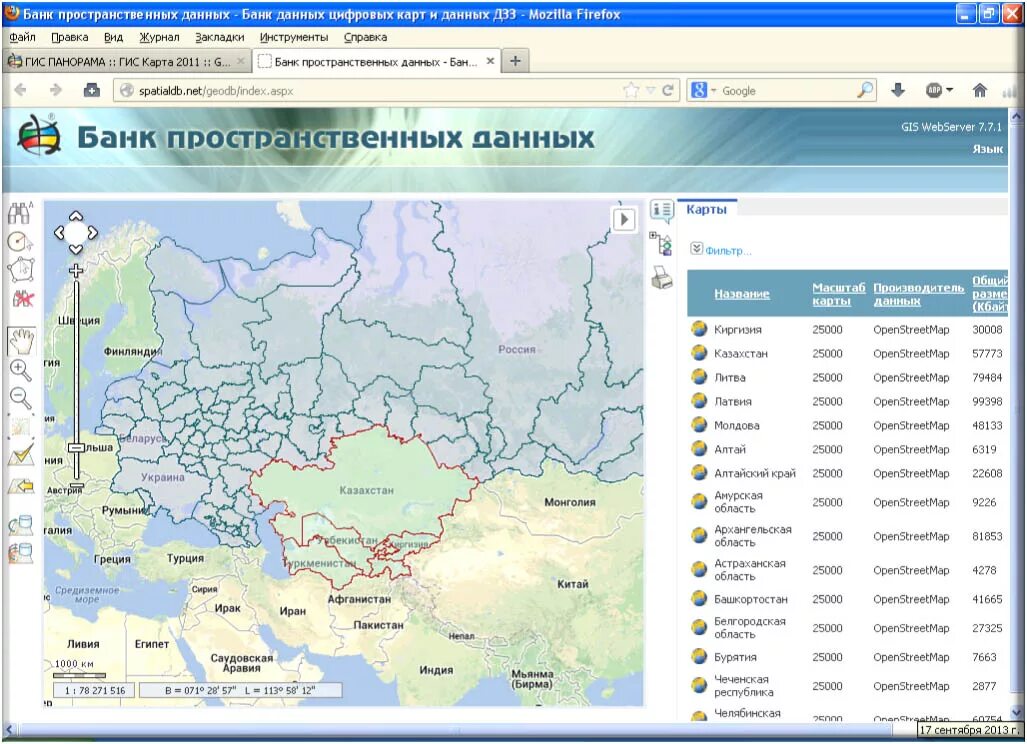Viewport: 1027px width, 744px height.
Task: Click the printer icon
Action: (x=662, y=277)
